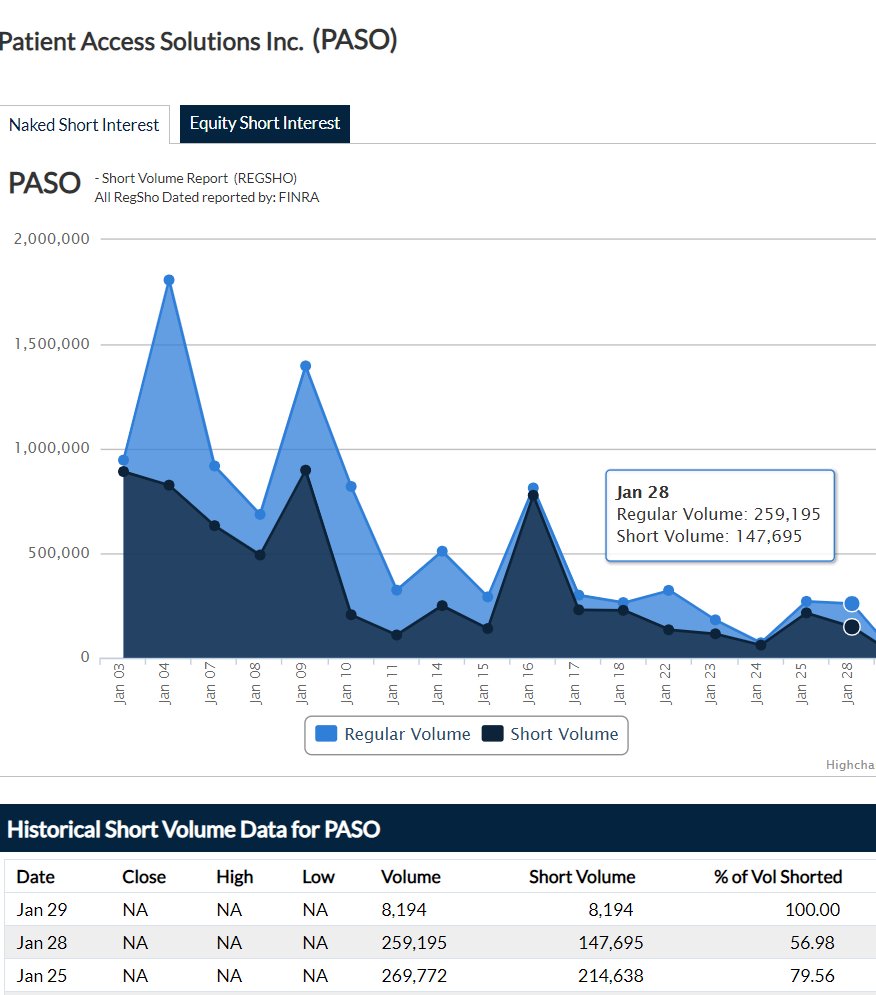The image size is (876, 995).
Task: Select the Jan 29 date cell
Action: pyautogui.click(x=41, y=910)
